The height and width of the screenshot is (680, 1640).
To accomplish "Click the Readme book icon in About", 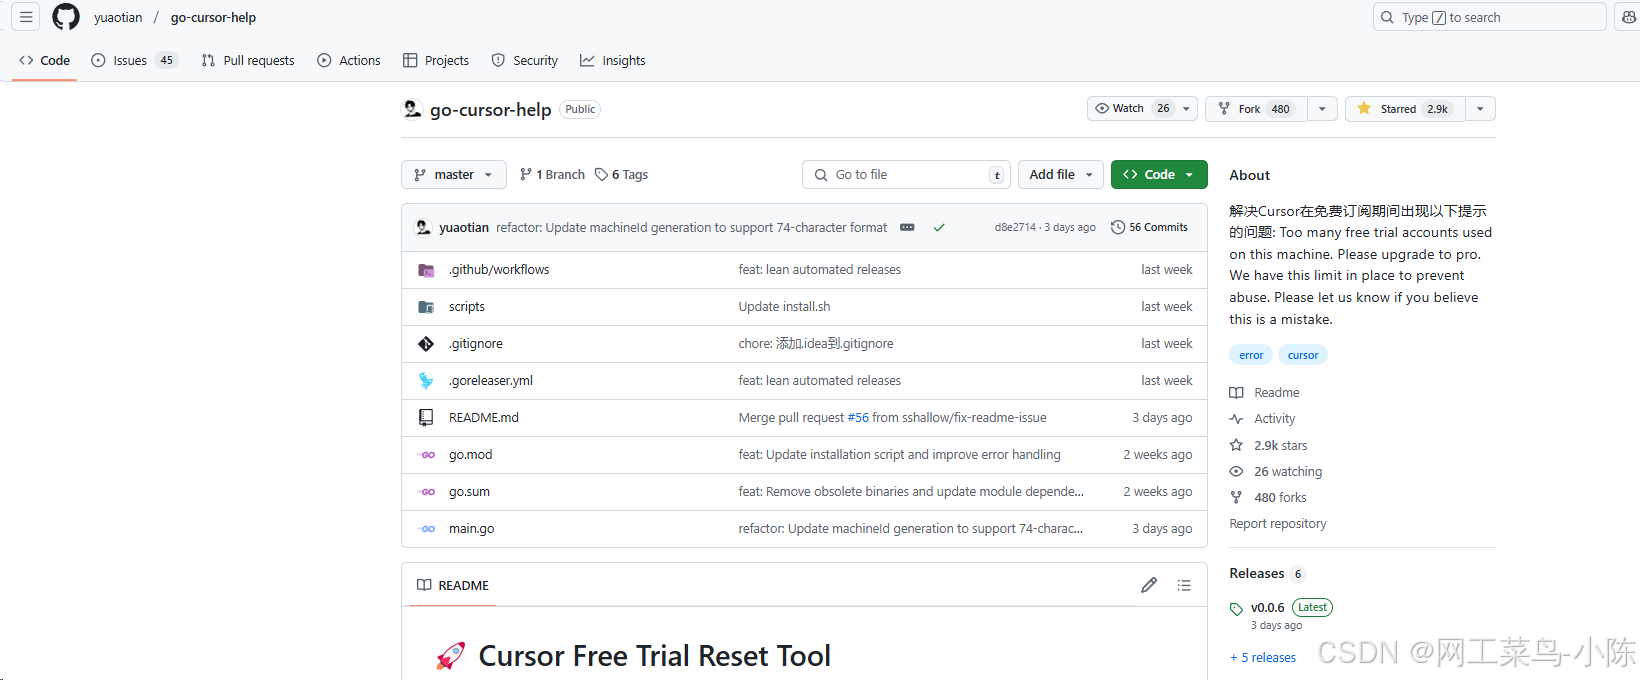I will 1236,393.
